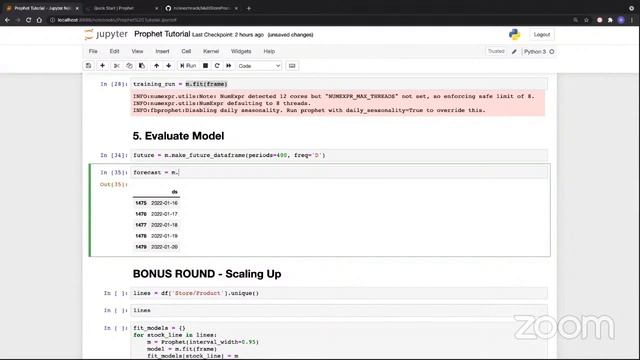Image resolution: width=640 pixels, height=360 pixels.
Task: Click table row 1479 date 2022-01-20
Action: pos(156,247)
